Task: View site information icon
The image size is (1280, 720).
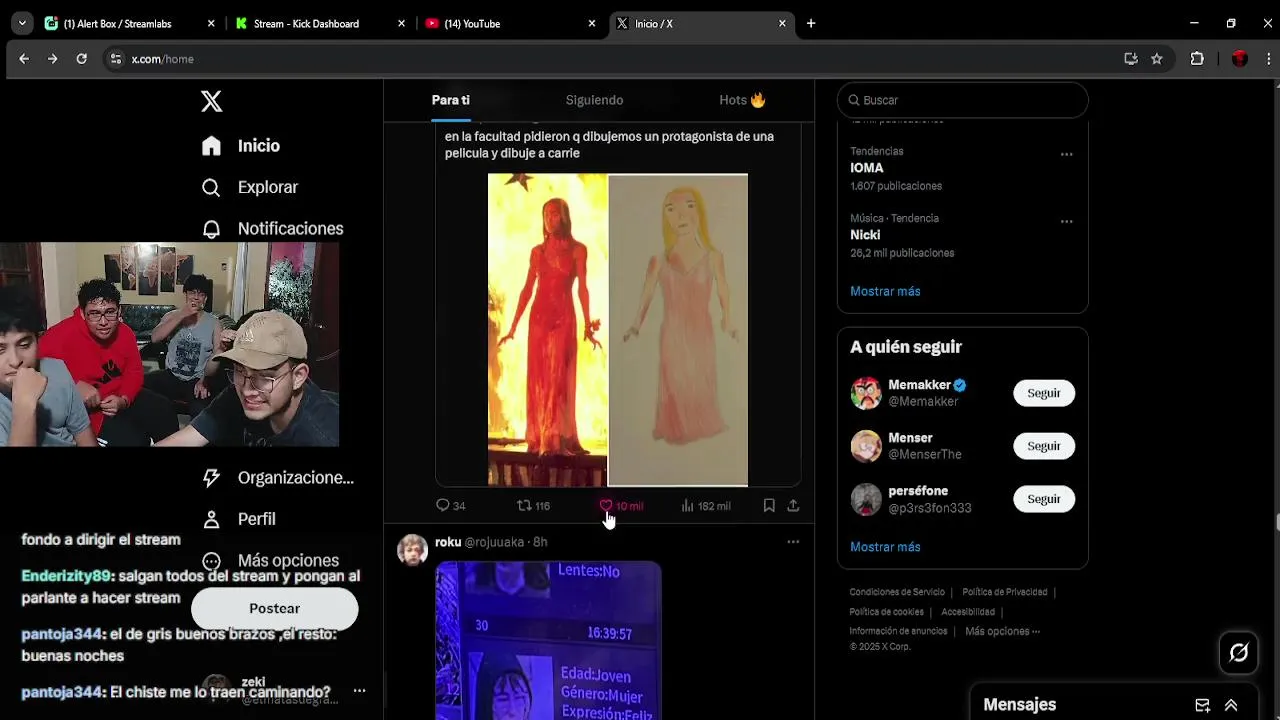Action: click(115, 59)
